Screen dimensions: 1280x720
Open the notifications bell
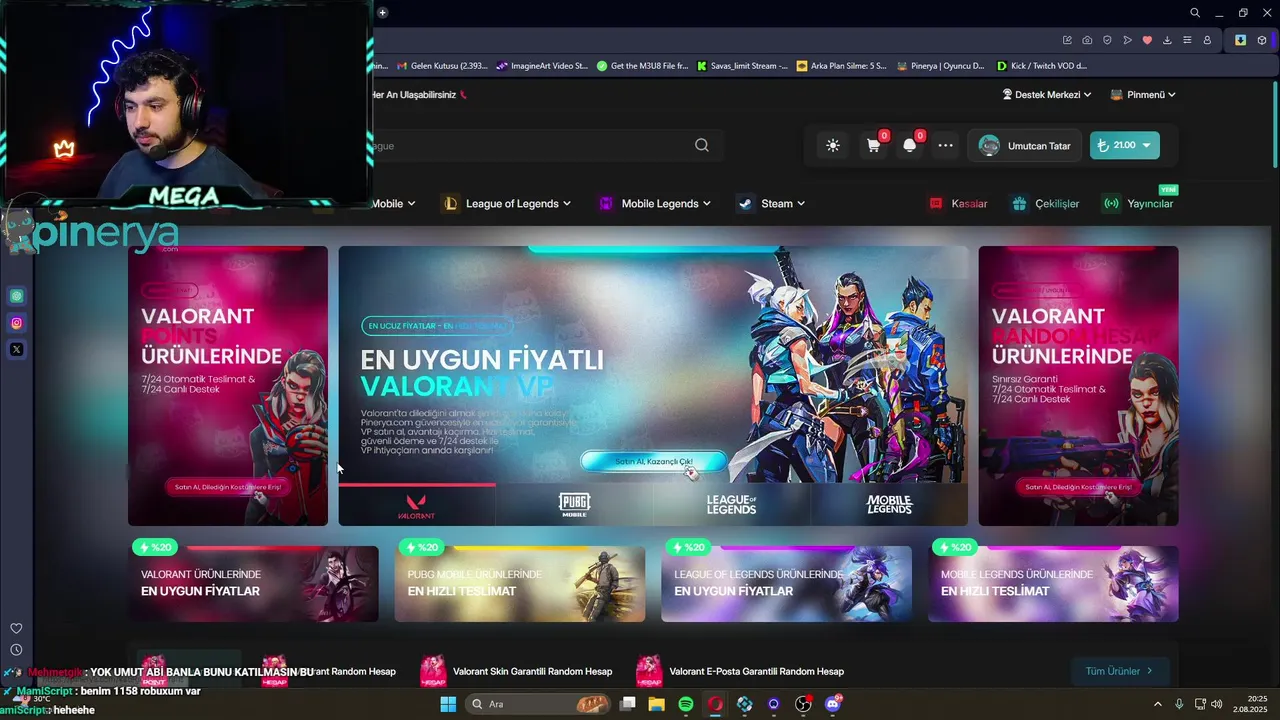[909, 146]
